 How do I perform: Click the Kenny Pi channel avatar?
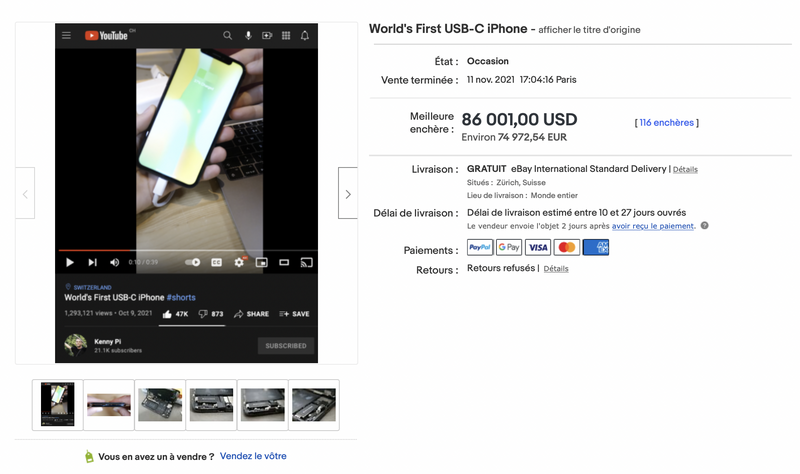(76, 345)
